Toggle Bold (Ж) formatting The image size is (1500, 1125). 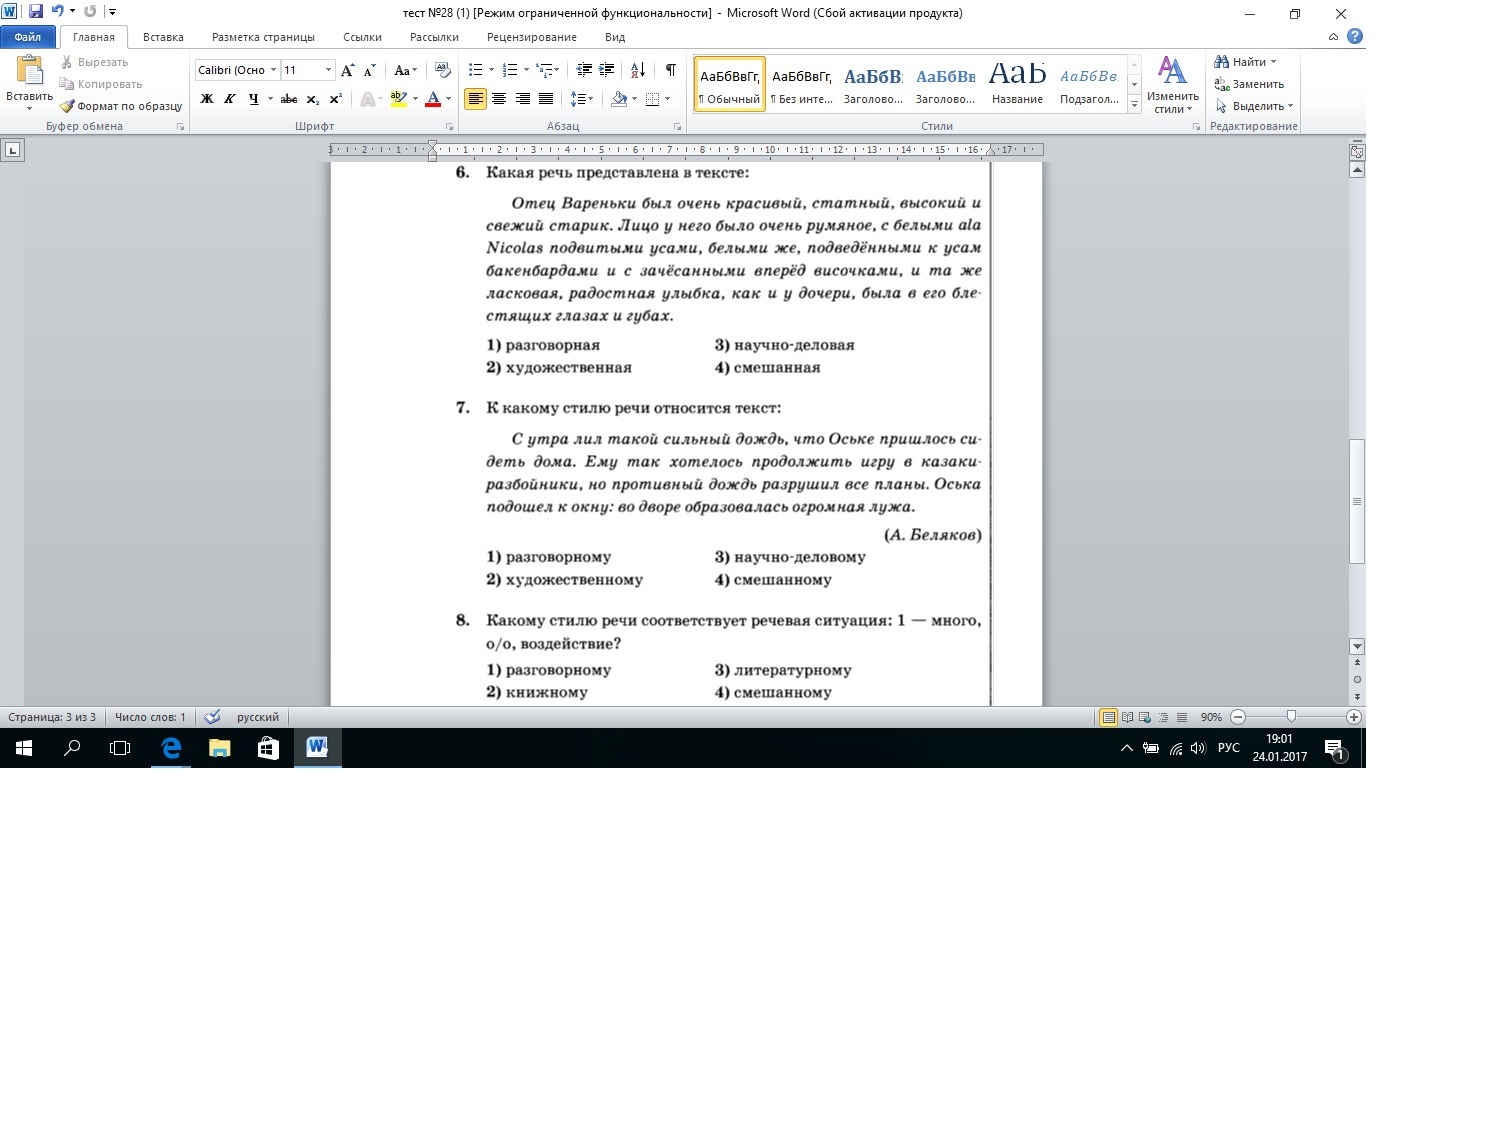click(x=207, y=99)
